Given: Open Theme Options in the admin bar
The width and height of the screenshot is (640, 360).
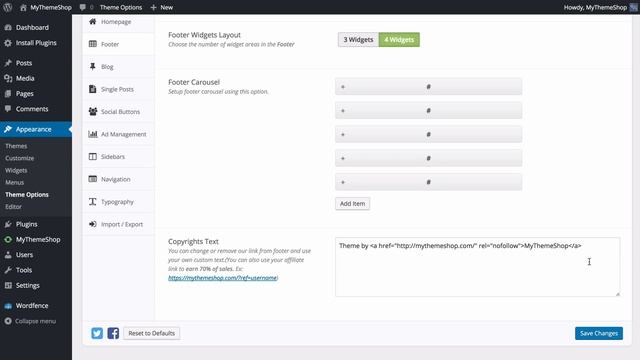Looking at the screenshot, I should click(121, 7).
